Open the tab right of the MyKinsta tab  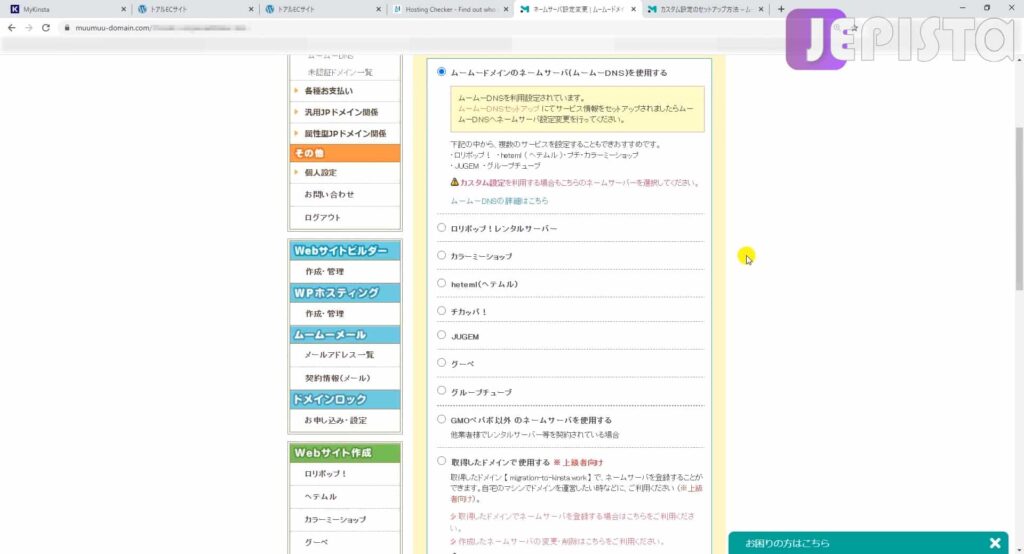pos(193,9)
